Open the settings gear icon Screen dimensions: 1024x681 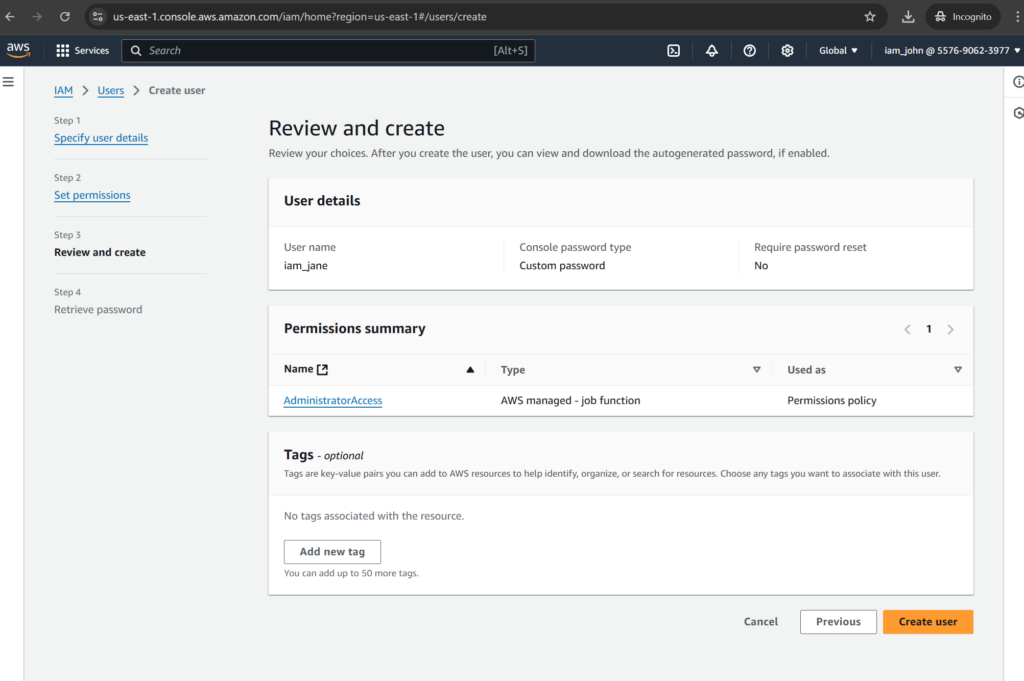[787, 50]
